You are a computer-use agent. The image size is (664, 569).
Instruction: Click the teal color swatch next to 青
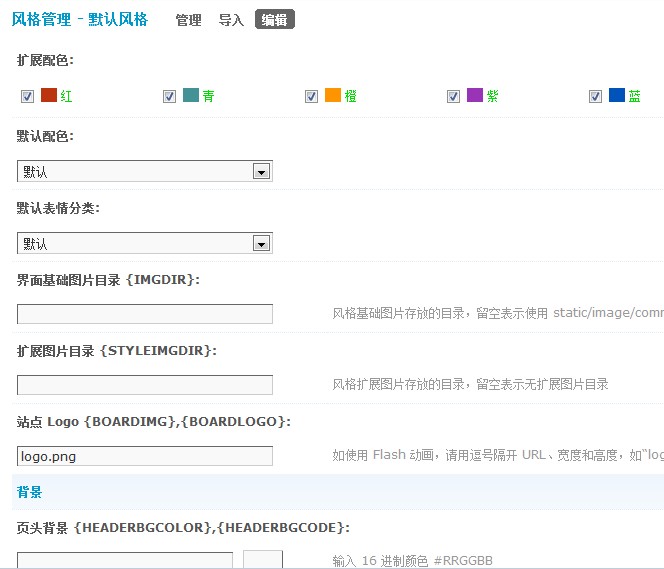coord(191,95)
